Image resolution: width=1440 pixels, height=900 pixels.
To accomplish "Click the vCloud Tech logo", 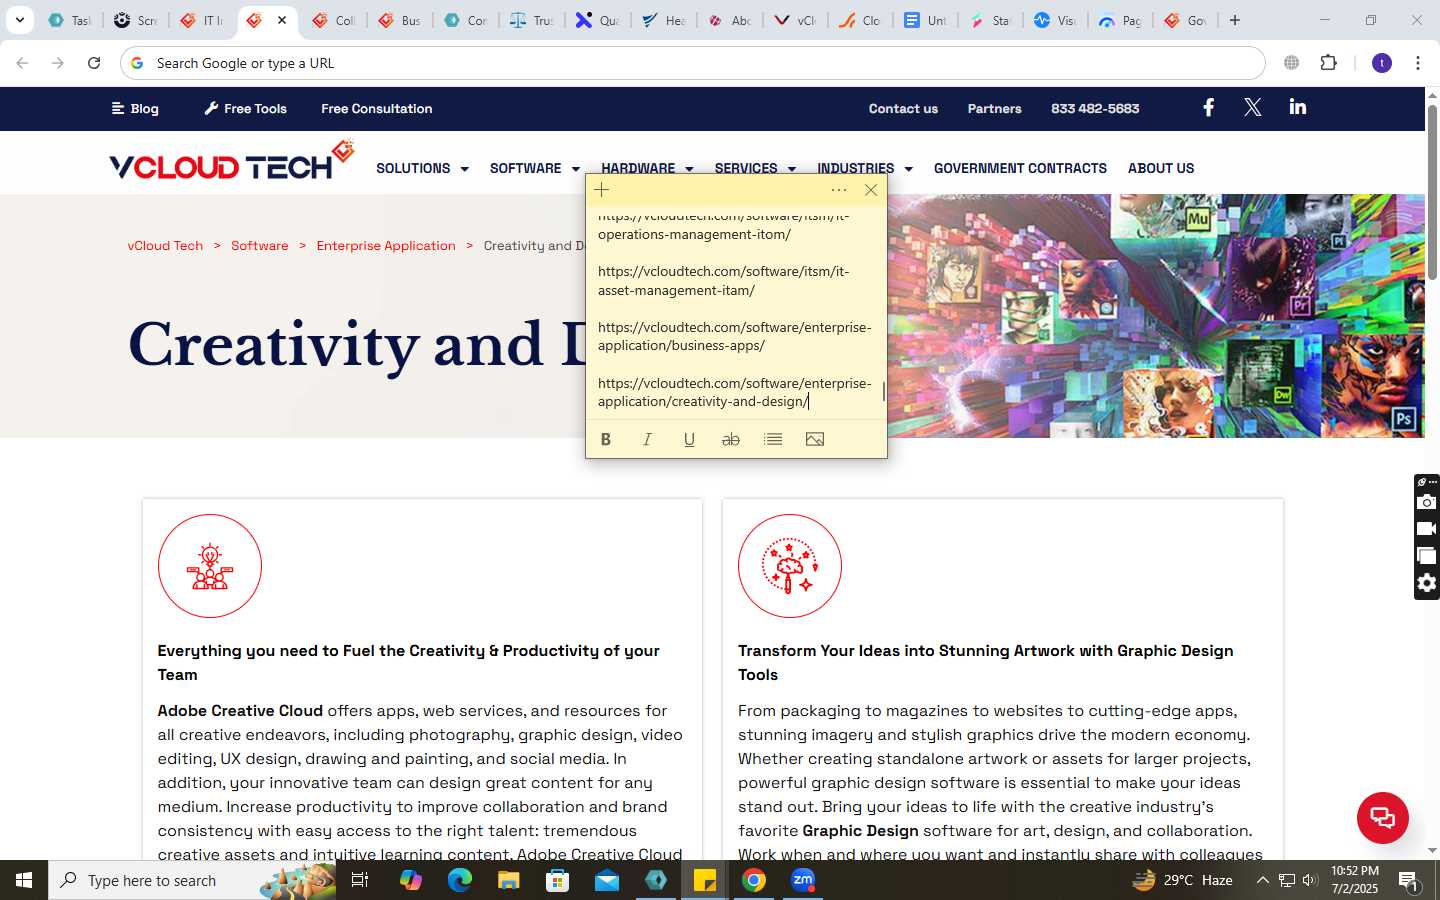I will tap(232, 161).
